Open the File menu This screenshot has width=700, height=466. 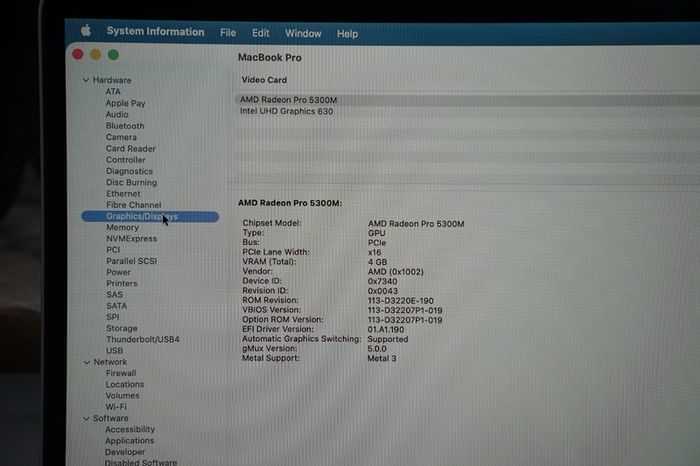228,33
